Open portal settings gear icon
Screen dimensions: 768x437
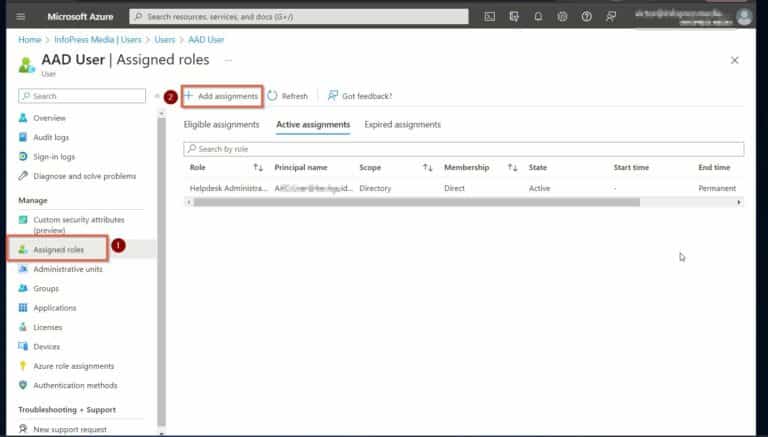[x=562, y=17]
